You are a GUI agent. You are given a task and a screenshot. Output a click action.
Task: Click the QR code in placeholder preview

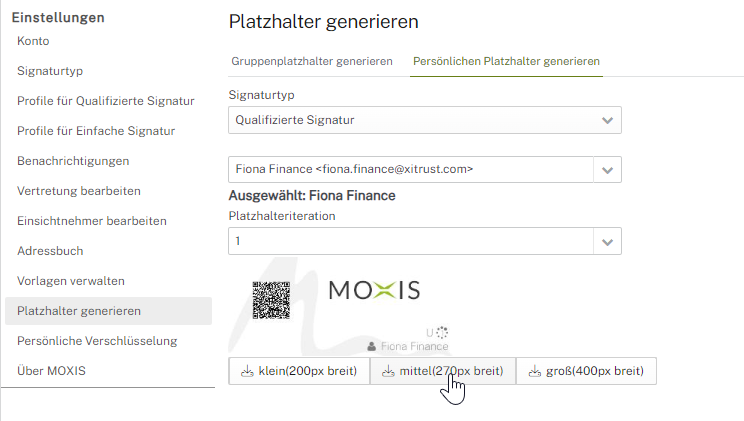tap(271, 300)
